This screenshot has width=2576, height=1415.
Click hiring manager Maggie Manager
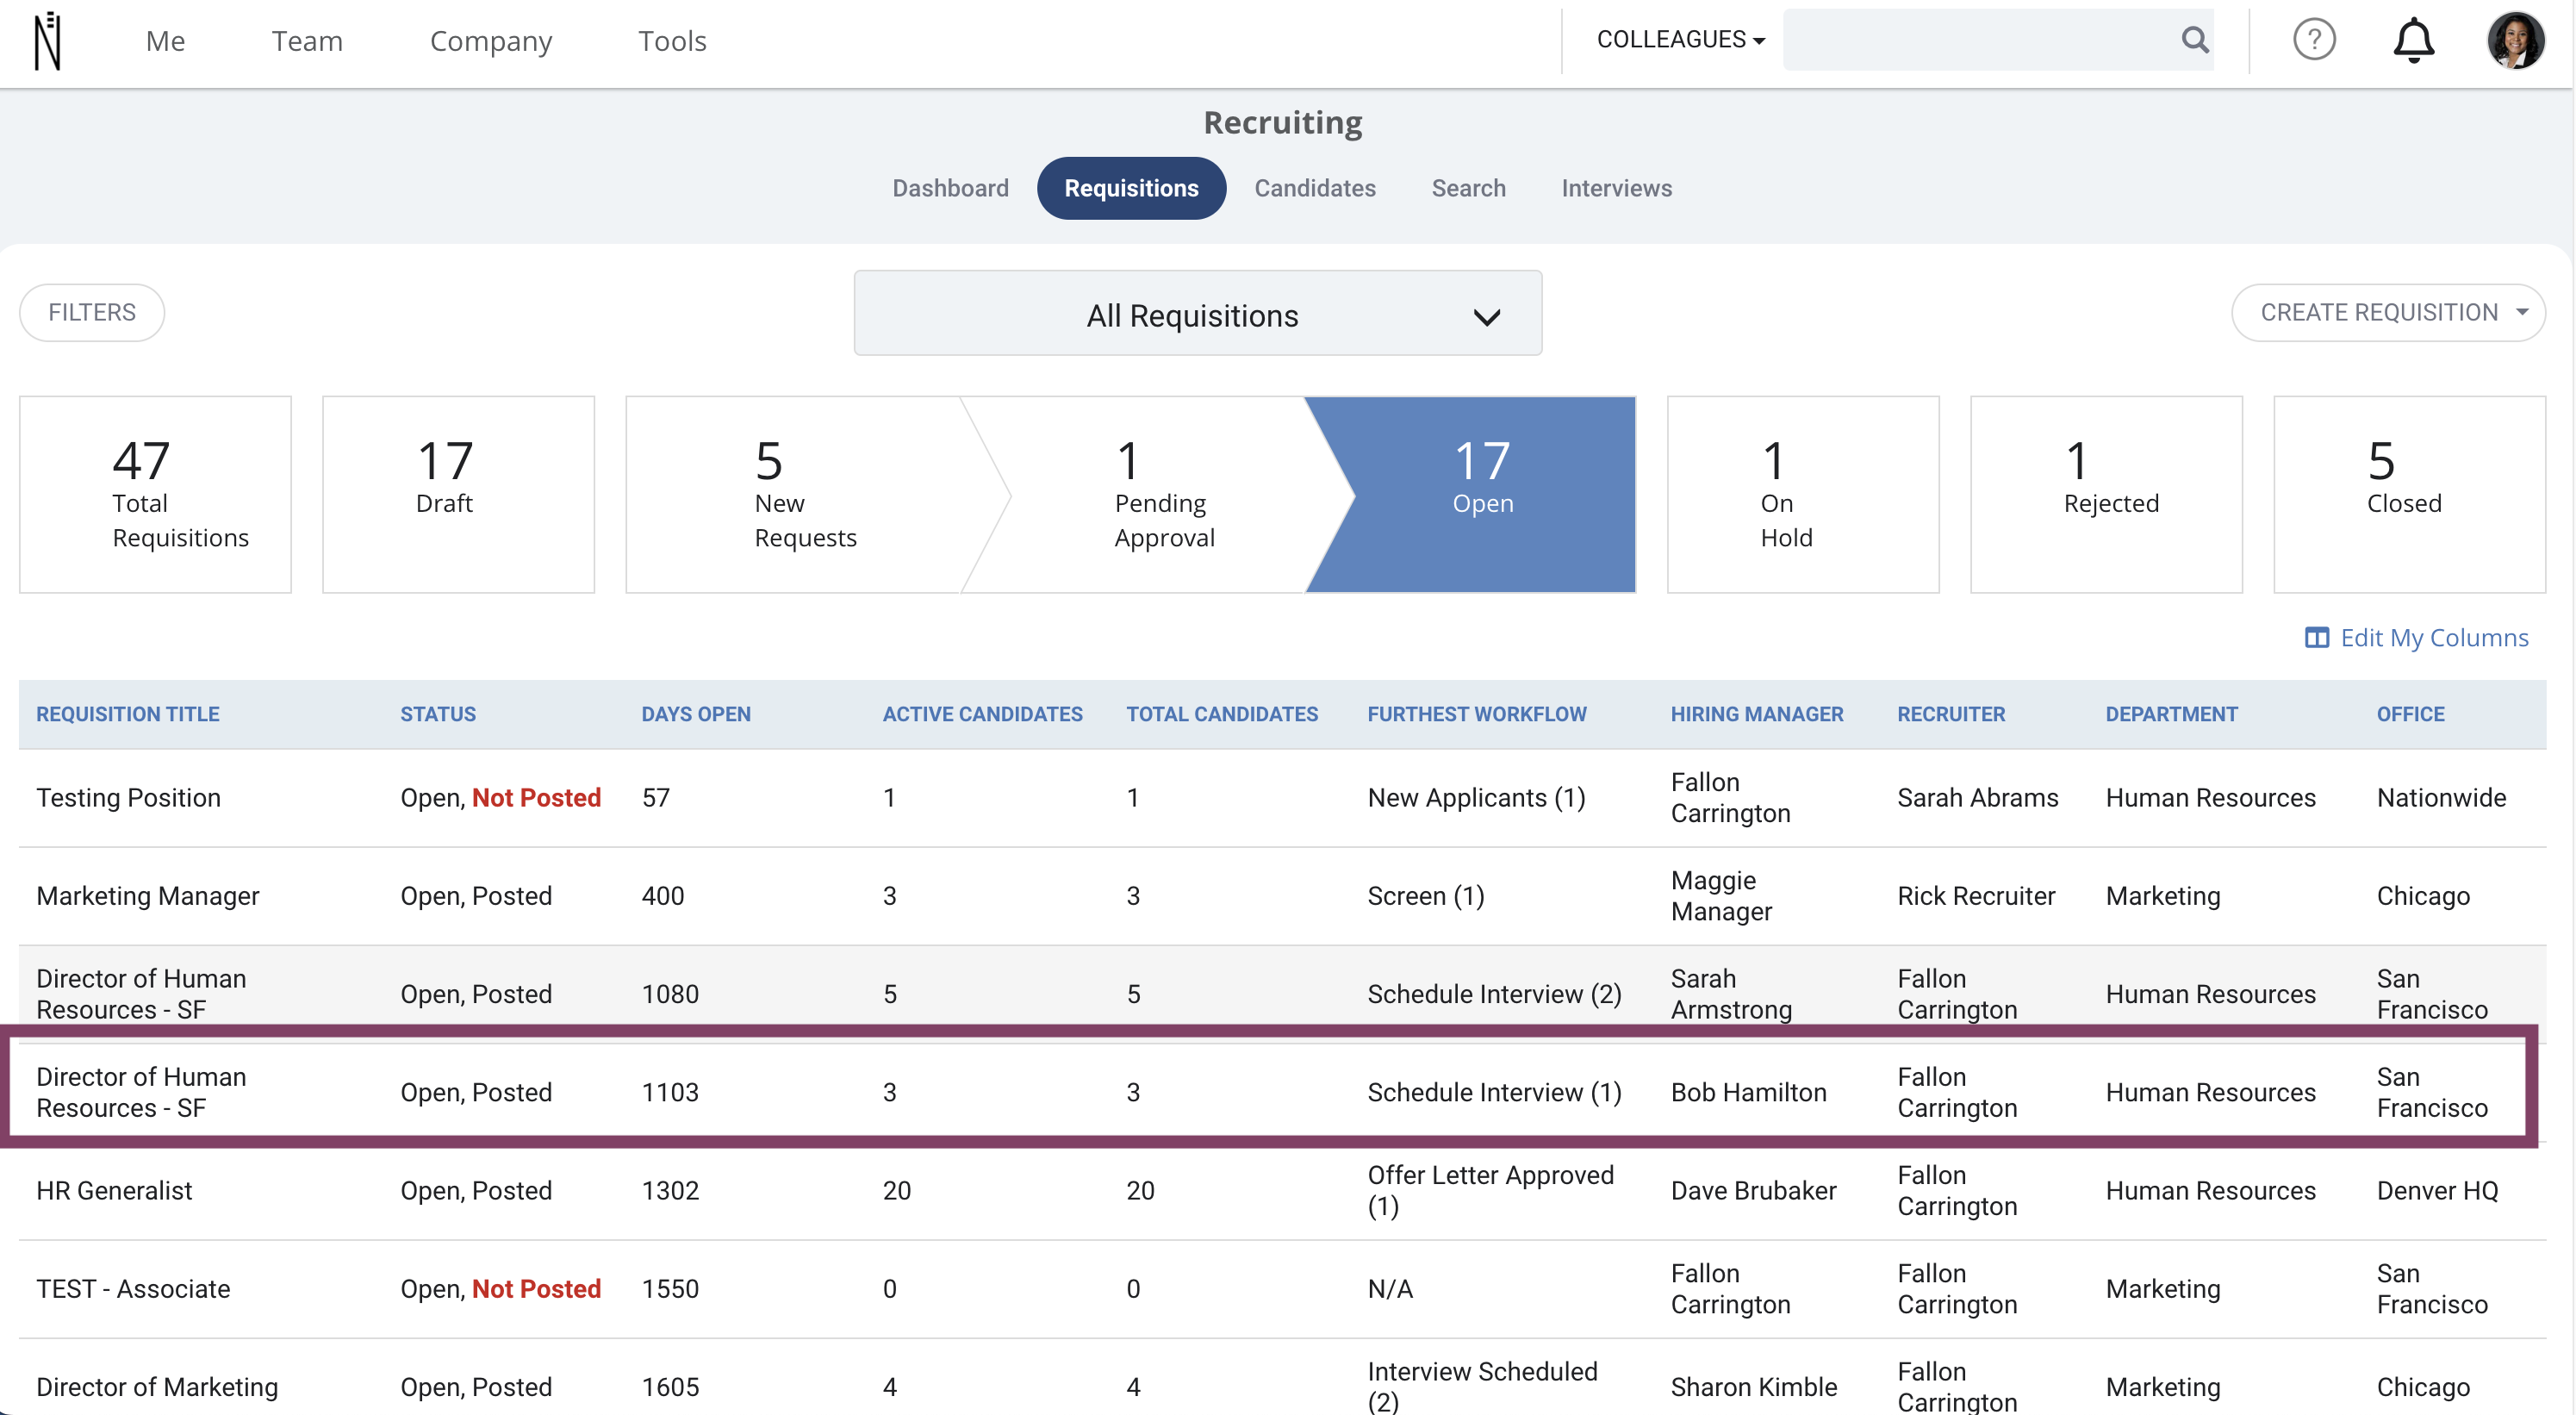point(1721,896)
